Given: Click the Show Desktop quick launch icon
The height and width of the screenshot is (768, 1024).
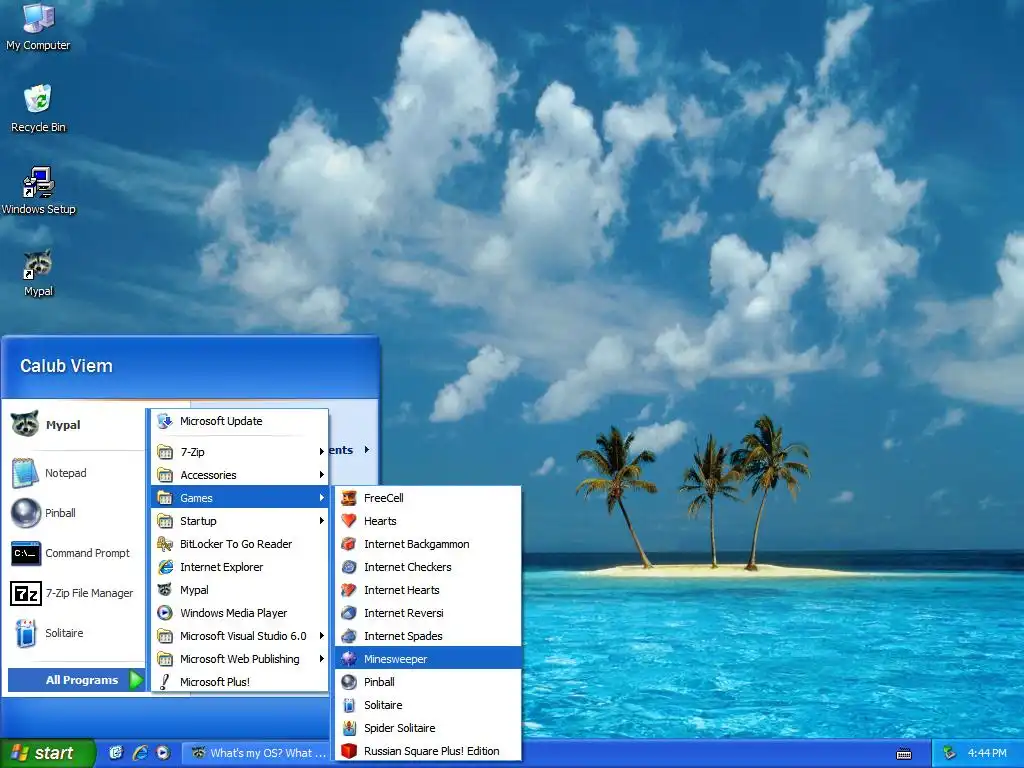Looking at the screenshot, I should tap(116, 753).
